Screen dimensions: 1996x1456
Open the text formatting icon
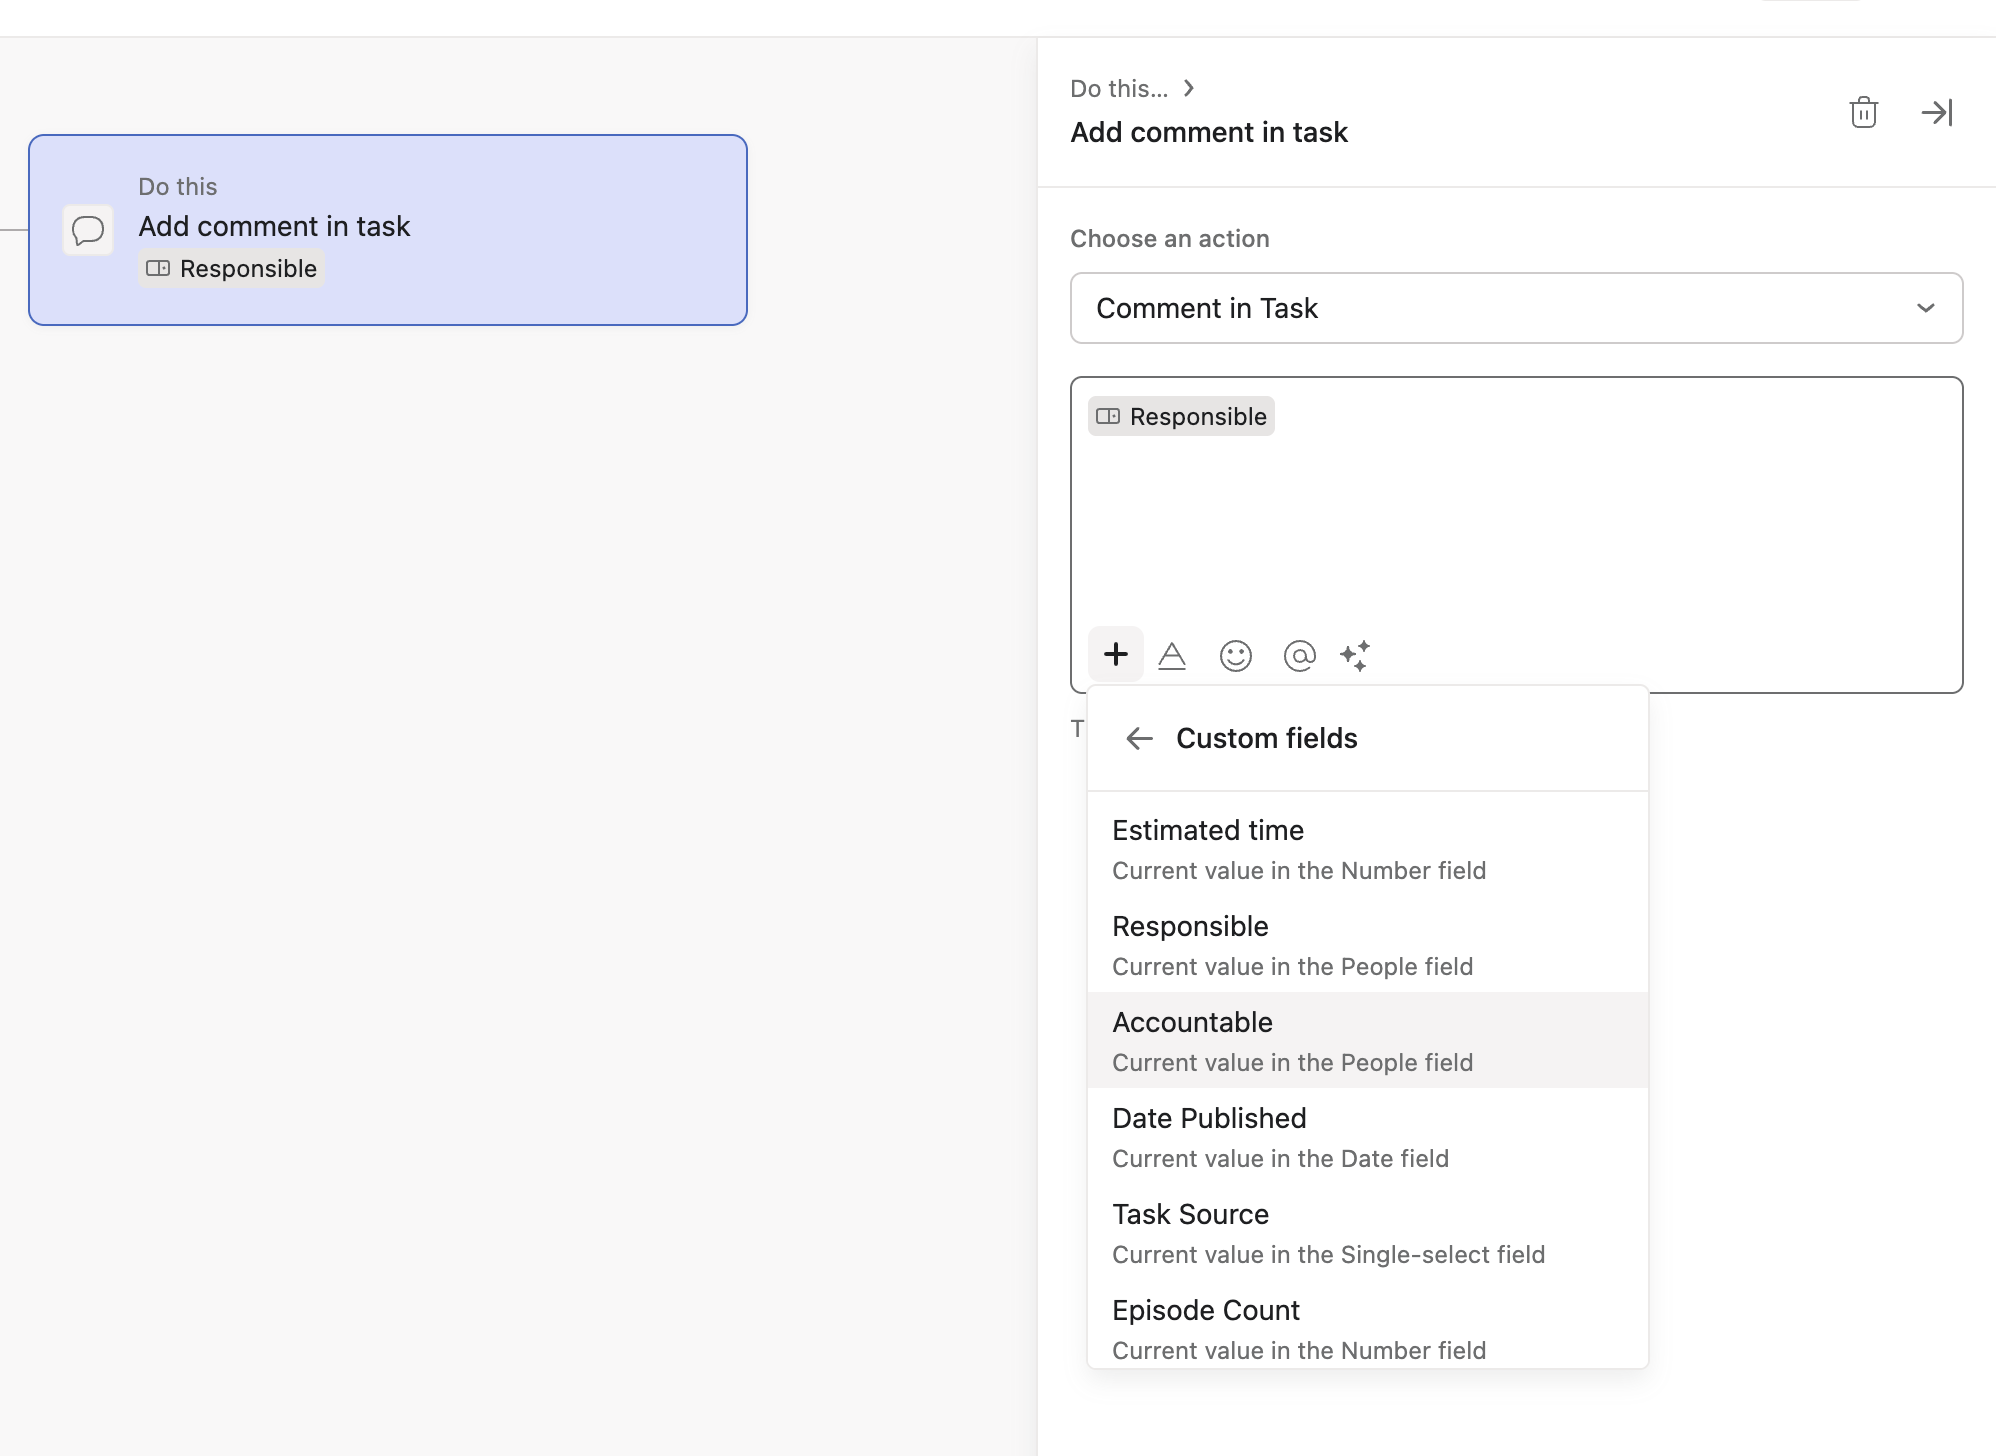point(1172,656)
